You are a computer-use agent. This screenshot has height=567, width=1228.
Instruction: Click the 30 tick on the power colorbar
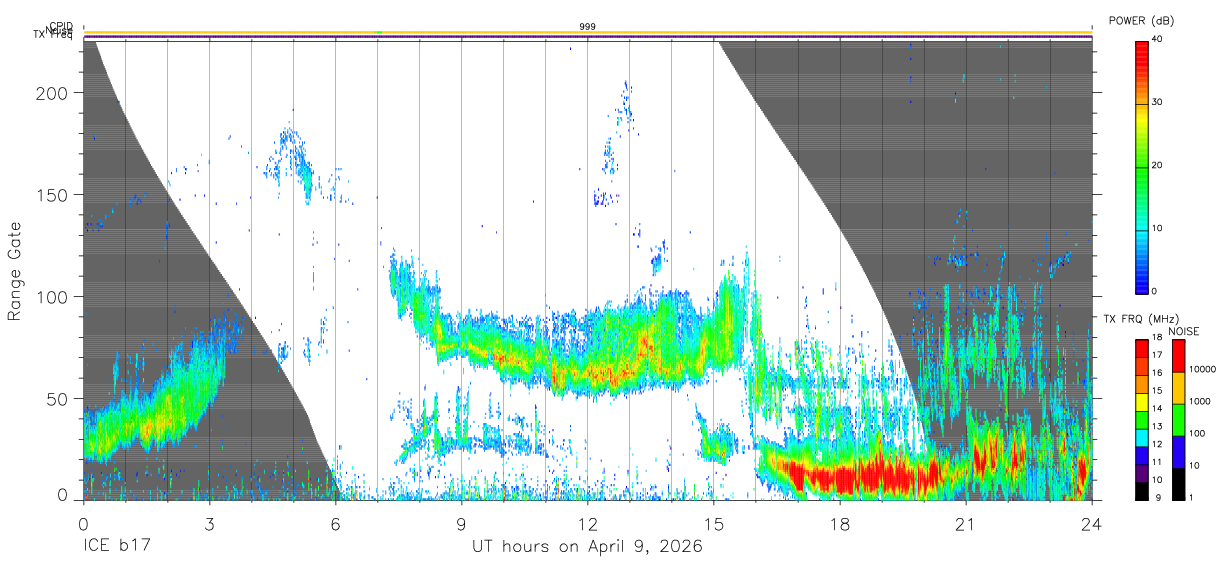(x=1157, y=102)
